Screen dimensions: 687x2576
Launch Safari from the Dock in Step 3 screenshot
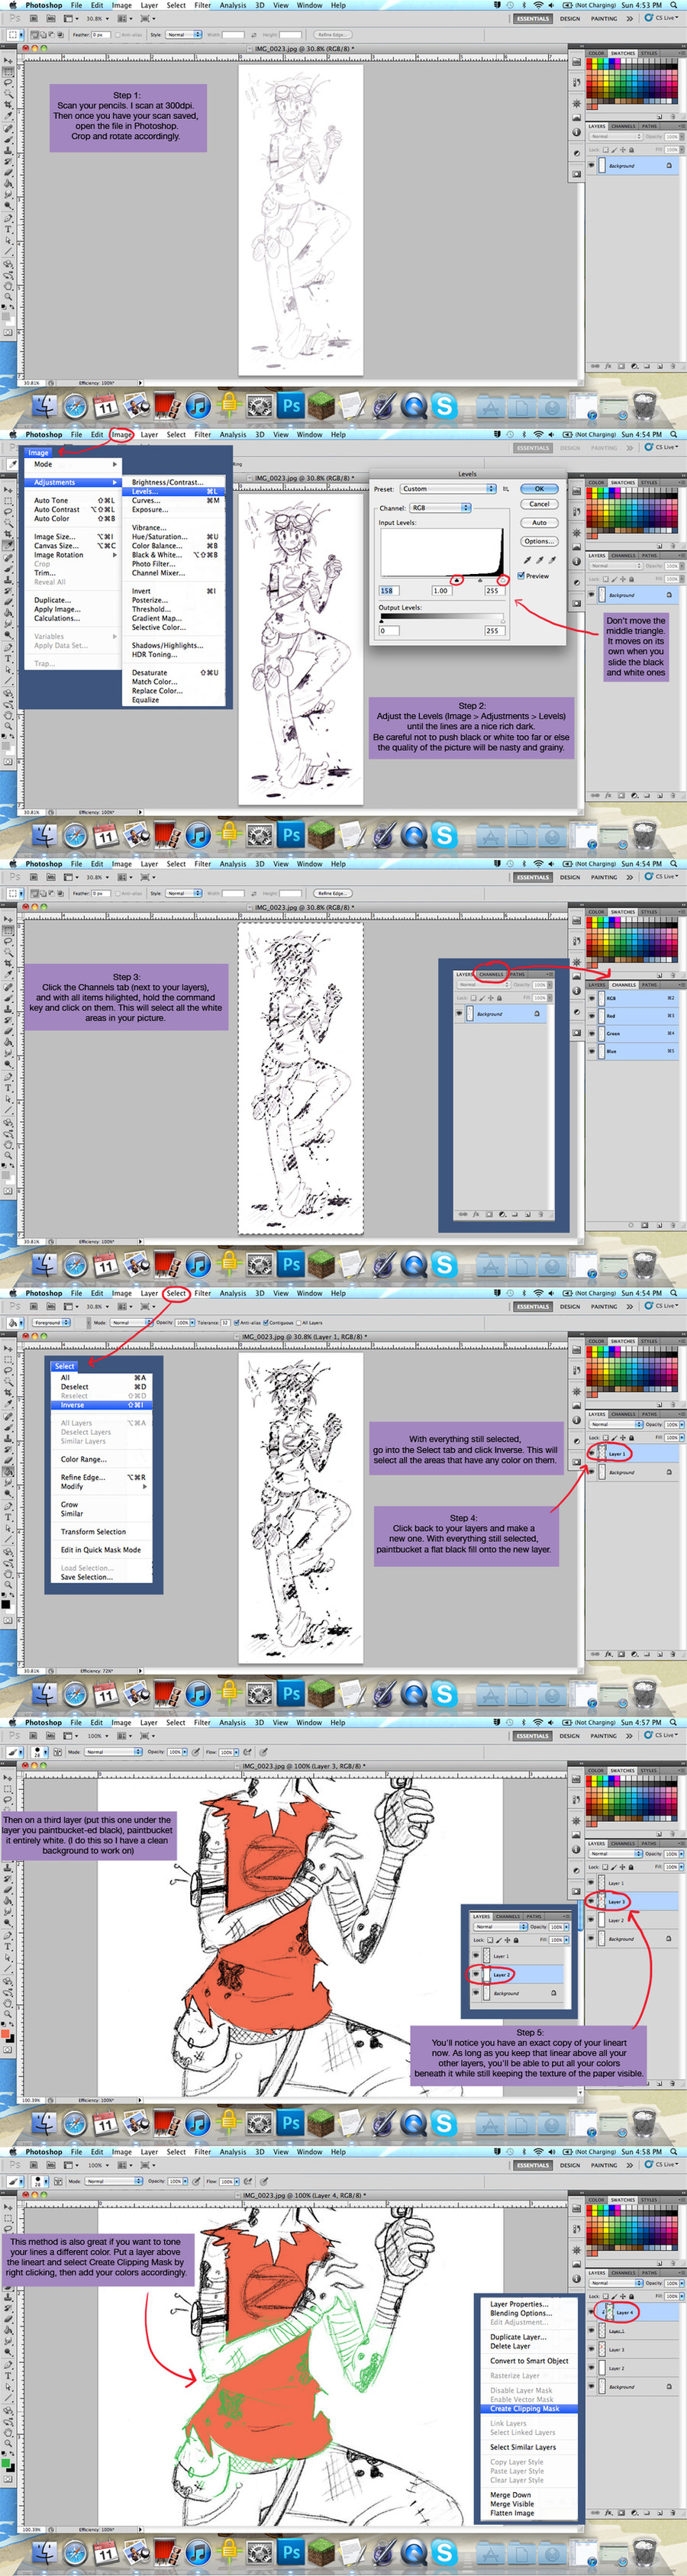click(x=75, y=1264)
